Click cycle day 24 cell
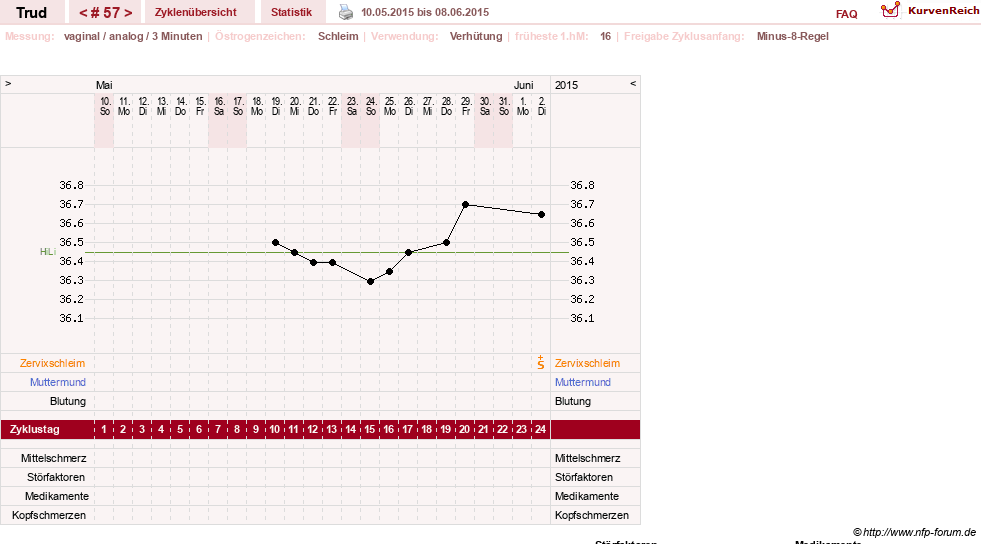 click(541, 430)
